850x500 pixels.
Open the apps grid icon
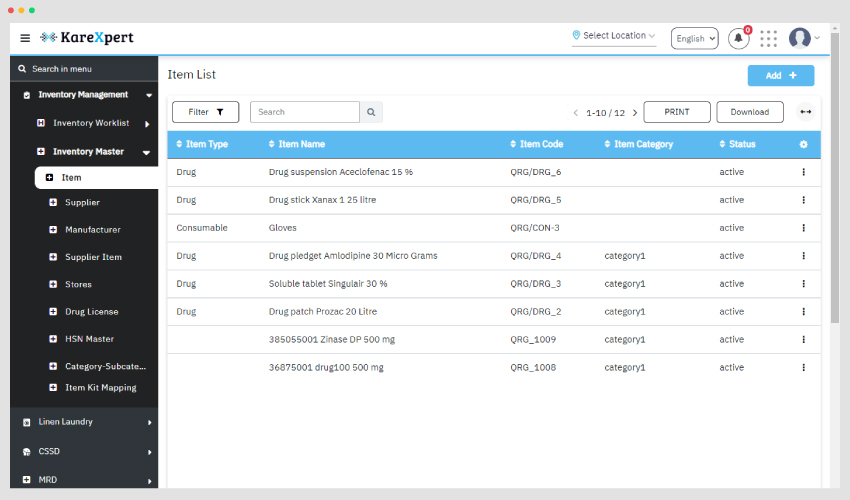tap(768, 39)
